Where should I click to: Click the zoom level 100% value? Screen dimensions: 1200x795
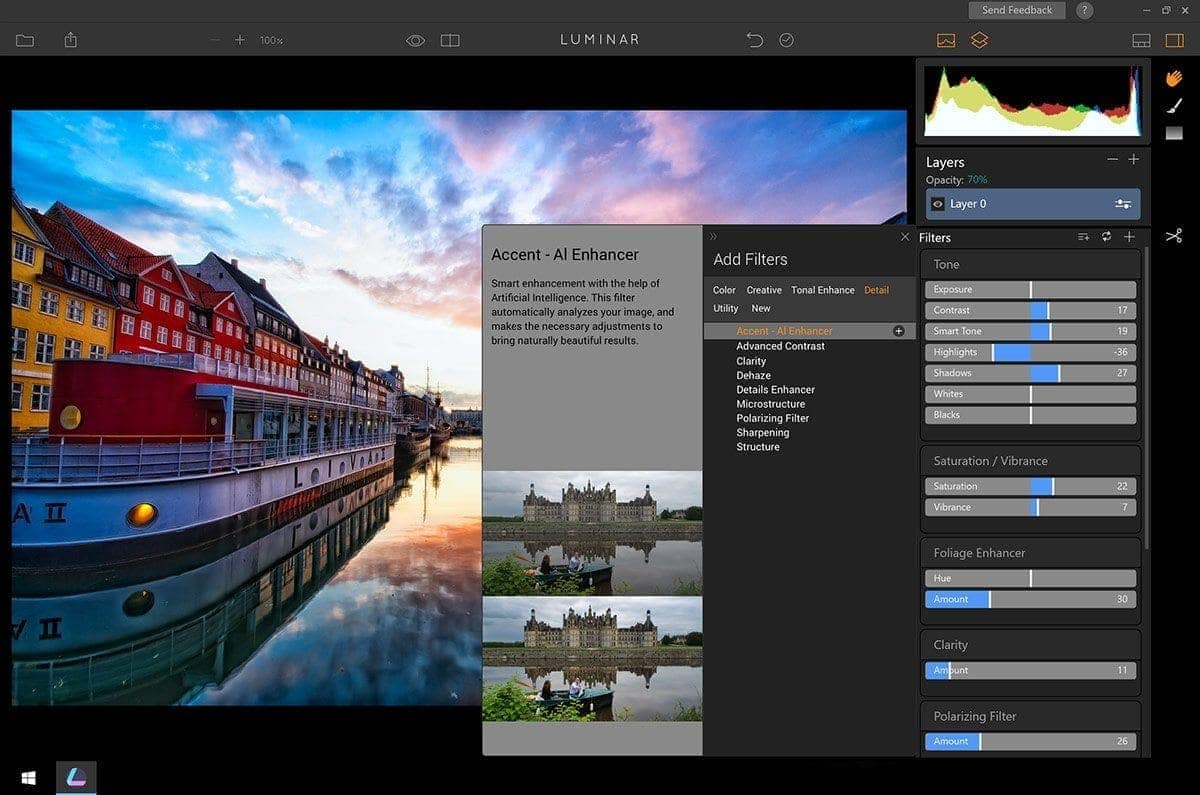pyautogui.click(x=271, y=41)
